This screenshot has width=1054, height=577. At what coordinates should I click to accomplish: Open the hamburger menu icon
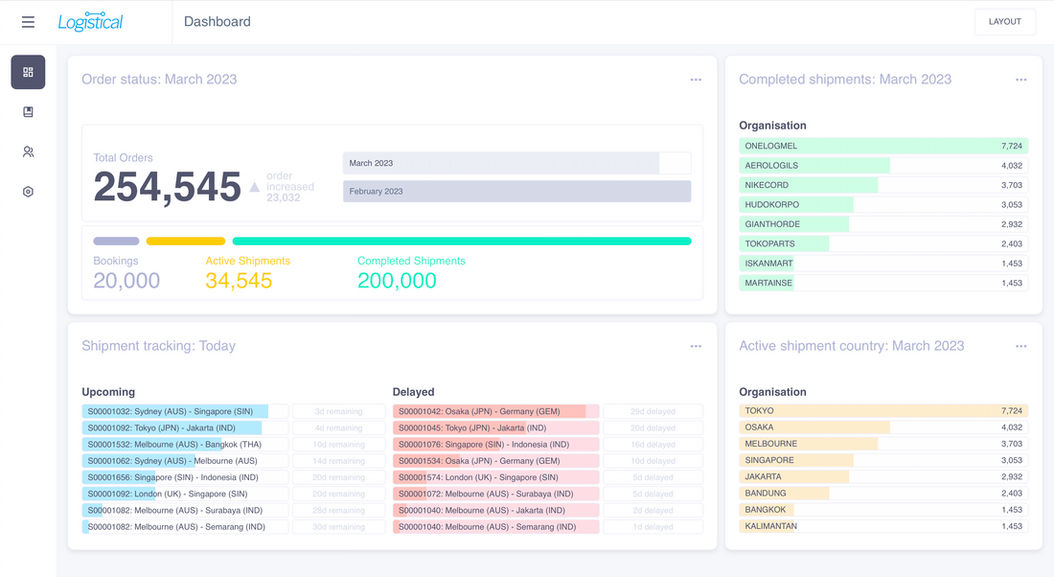point(28,22)
